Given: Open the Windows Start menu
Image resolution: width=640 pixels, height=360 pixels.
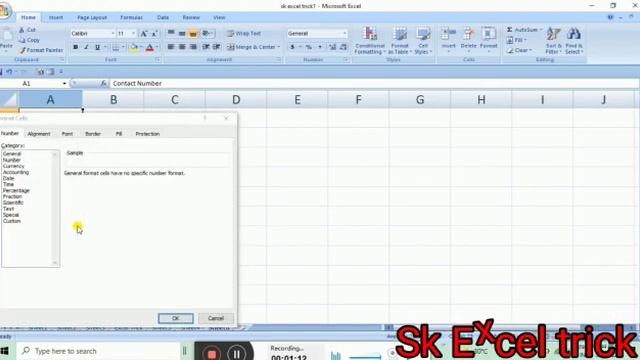Looking at the screenshot, I should tap(4, 351).
